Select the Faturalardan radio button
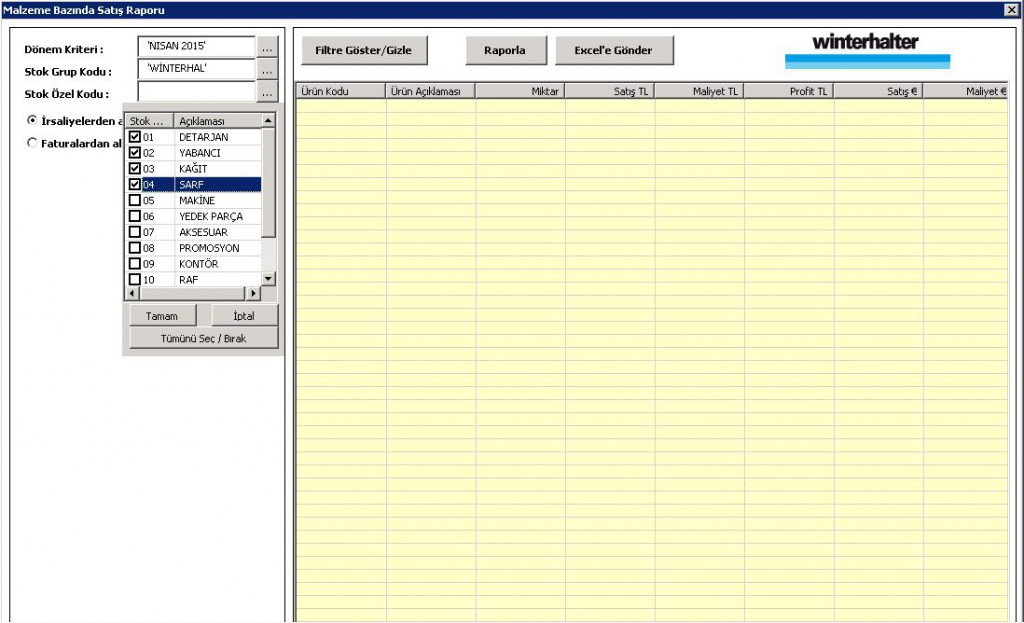 click(32, 143)
